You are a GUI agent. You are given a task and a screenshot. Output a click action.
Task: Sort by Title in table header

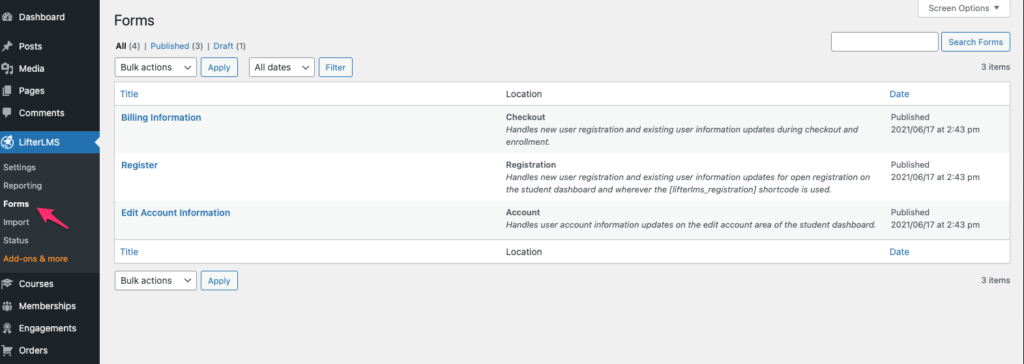129,94
